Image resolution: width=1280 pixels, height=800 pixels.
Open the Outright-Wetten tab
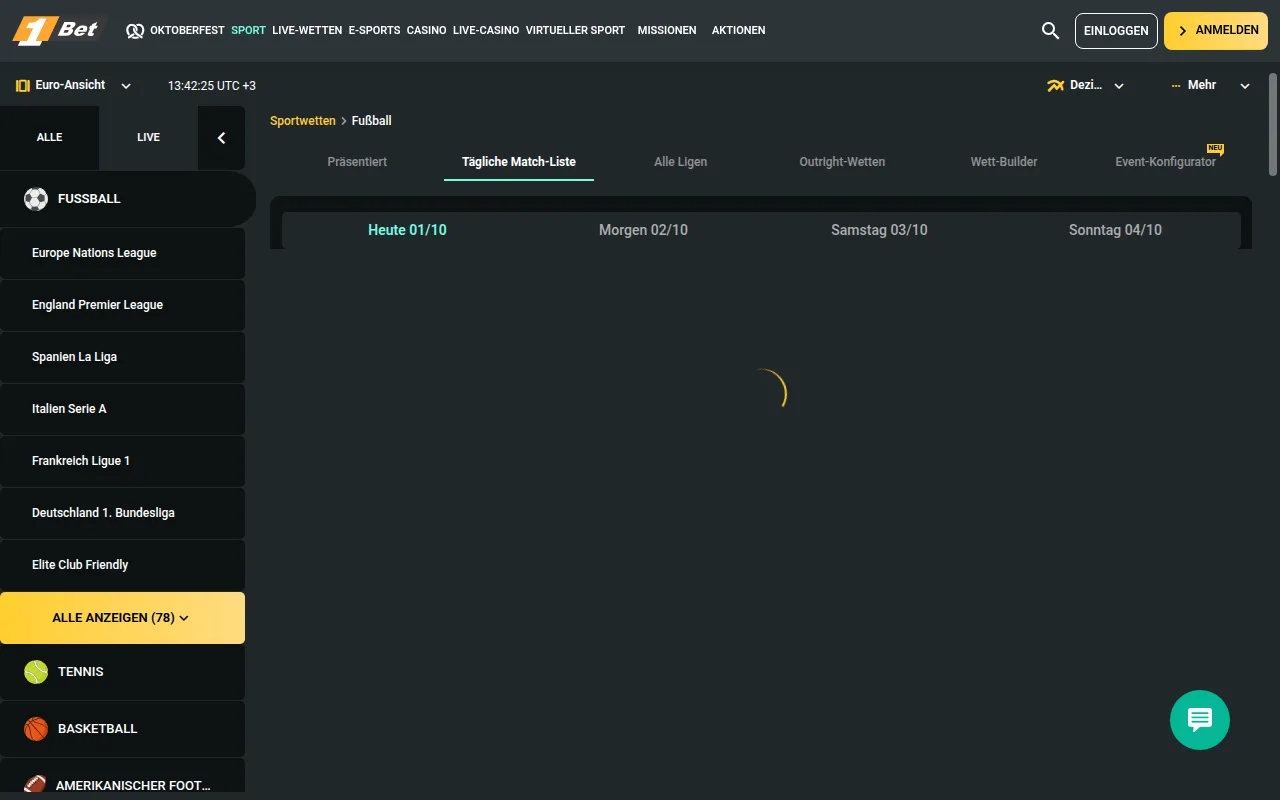point(842,162)
